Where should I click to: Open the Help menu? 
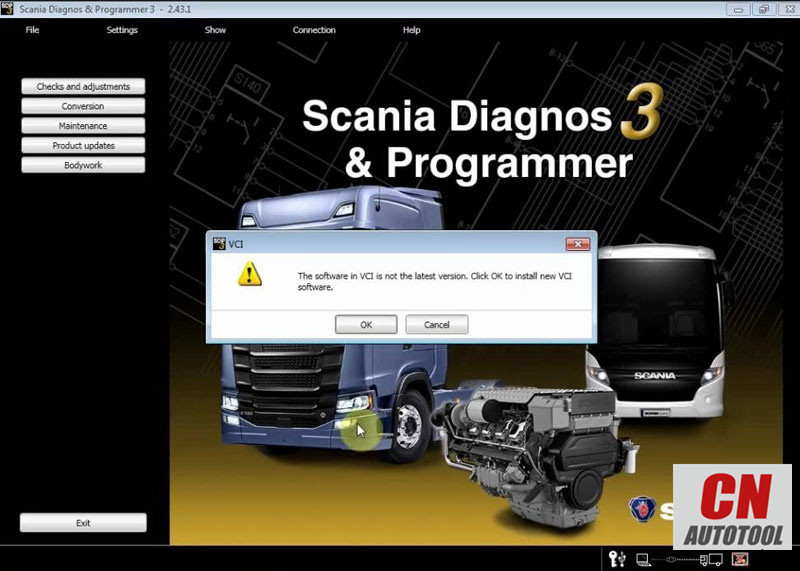click(x=411, y=30)
